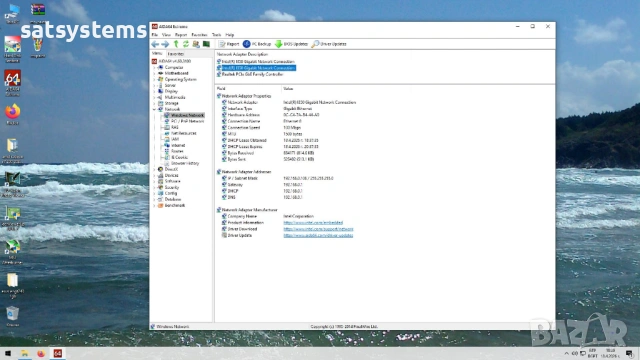640x360 pixels.
Task: Click the Software icon in the tree
Action: [x=160, y=181]
